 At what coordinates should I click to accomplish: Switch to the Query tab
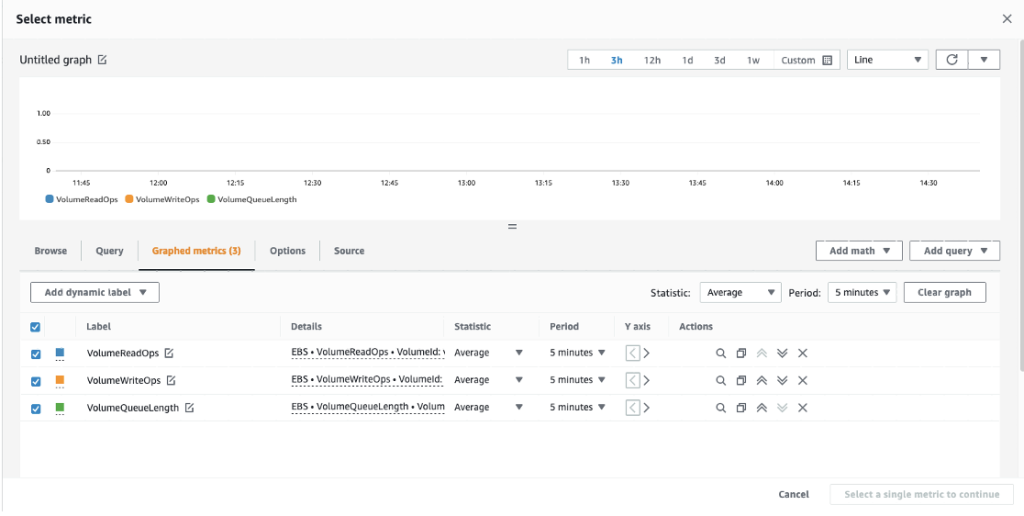pyautogui.click(x=109, y=251)
